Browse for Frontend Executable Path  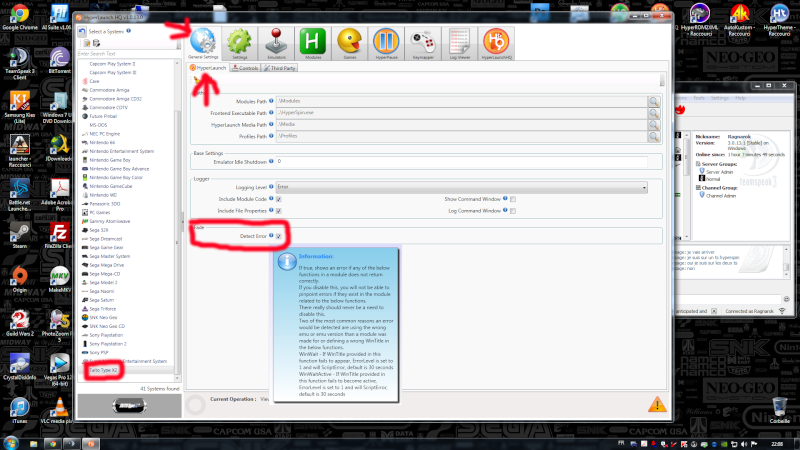click(x=654, y=113)
